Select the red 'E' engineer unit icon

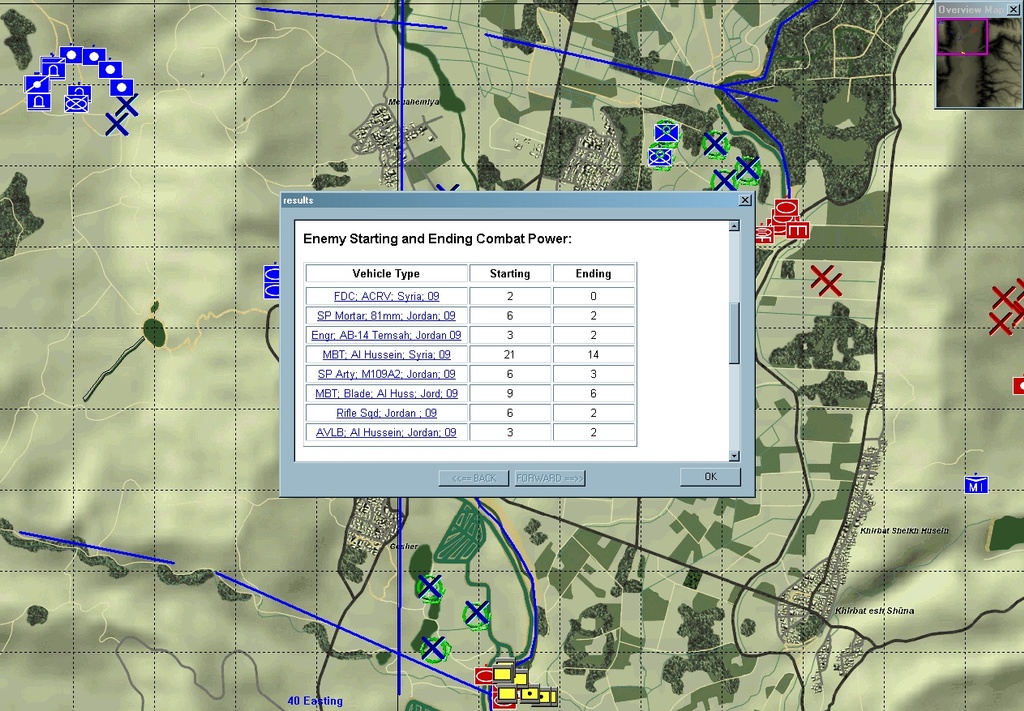pyautogui.click(x=797, y=230)
